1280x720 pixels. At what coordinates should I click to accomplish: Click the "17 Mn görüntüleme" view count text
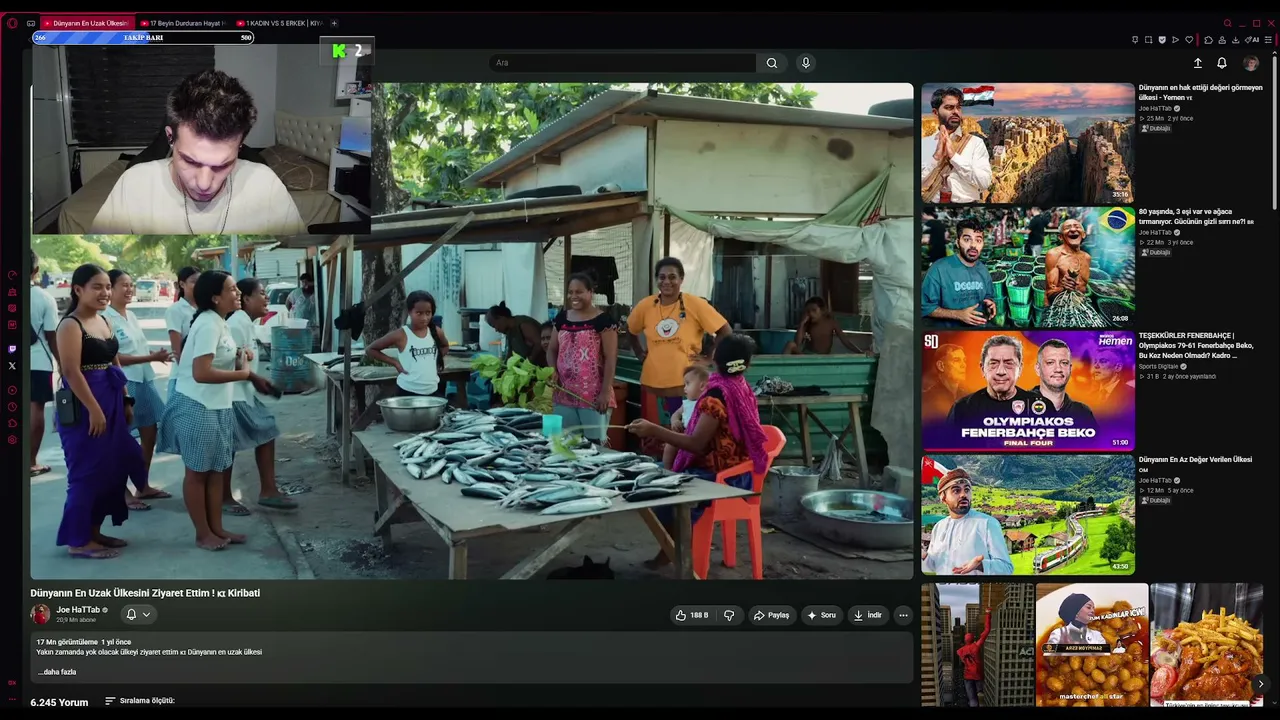tap(67, 642)
